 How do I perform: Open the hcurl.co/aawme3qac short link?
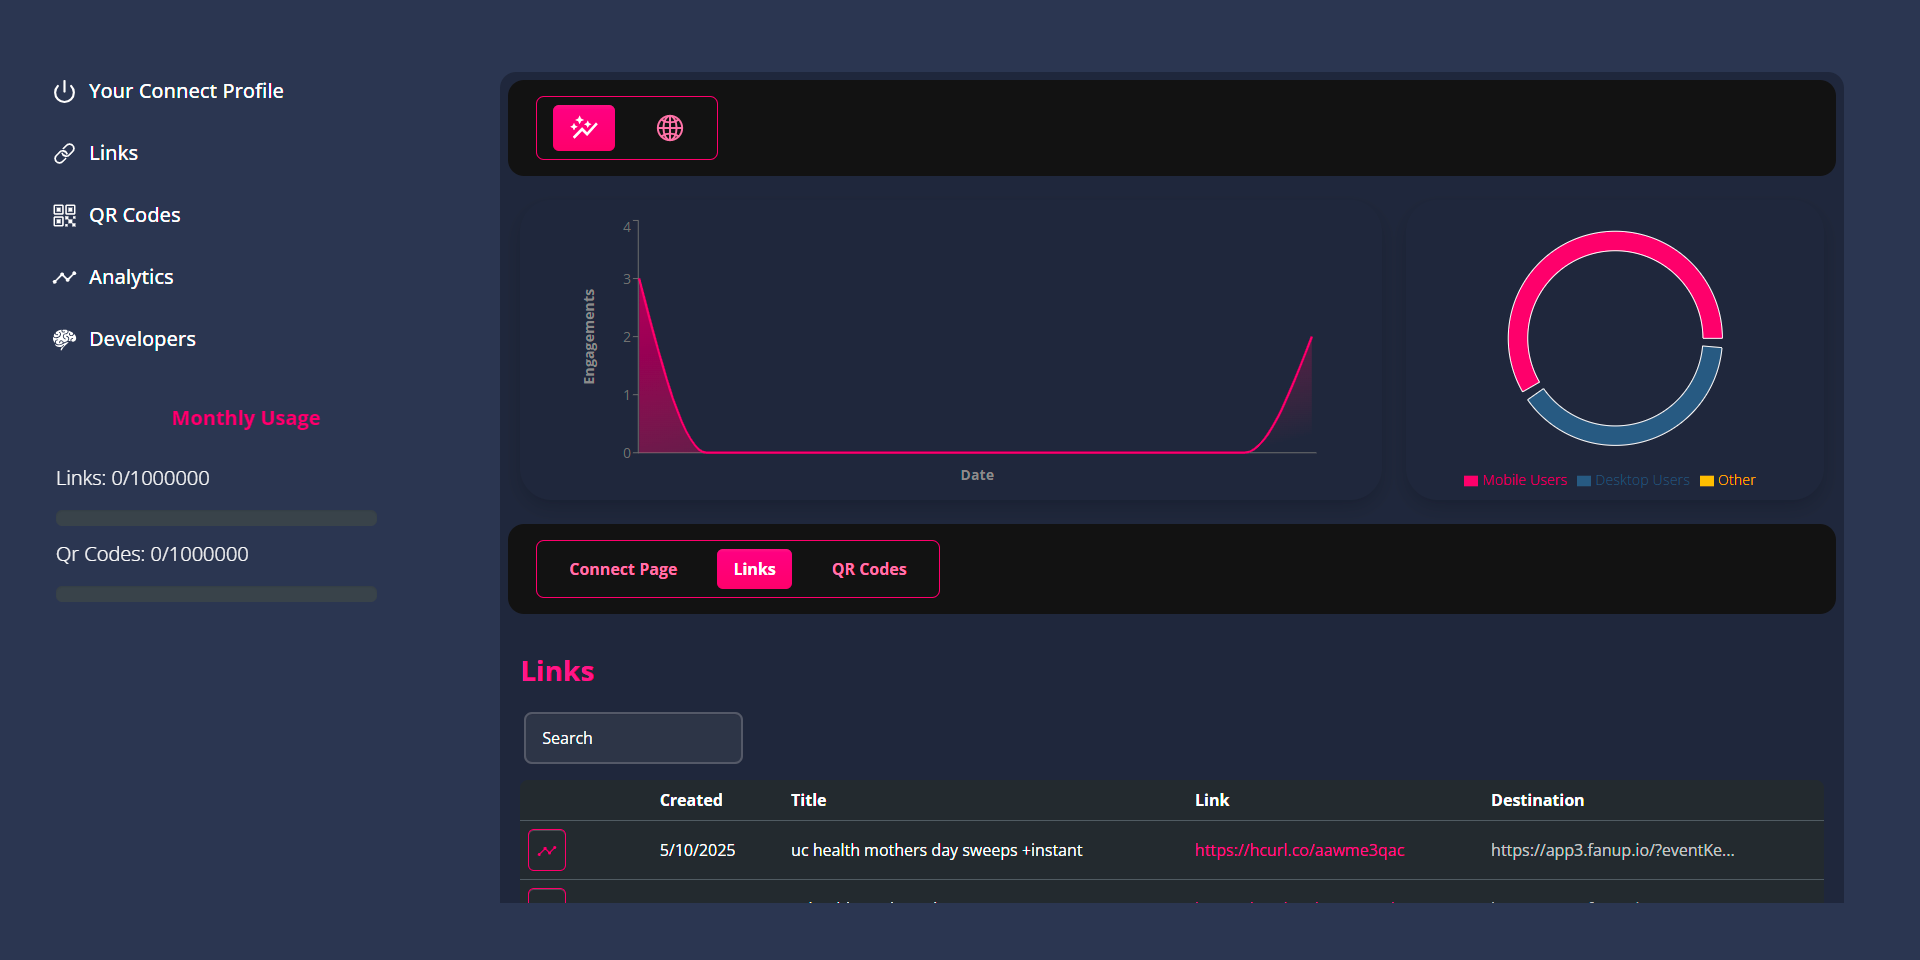(x=1299, y=850)
